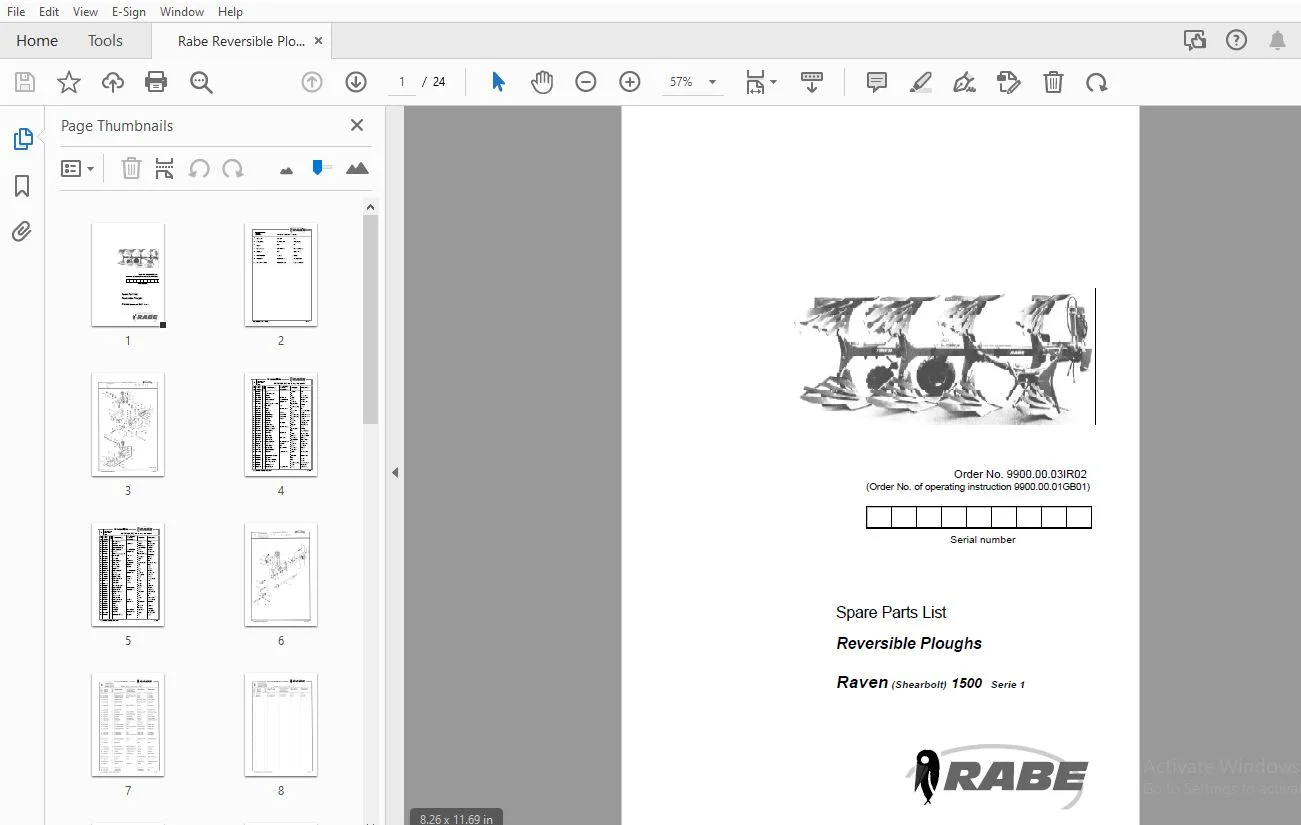The image size is (1301, 825).
Task: Rotate thumbnails counterclockwise
Action: click(x=199, y=168)
